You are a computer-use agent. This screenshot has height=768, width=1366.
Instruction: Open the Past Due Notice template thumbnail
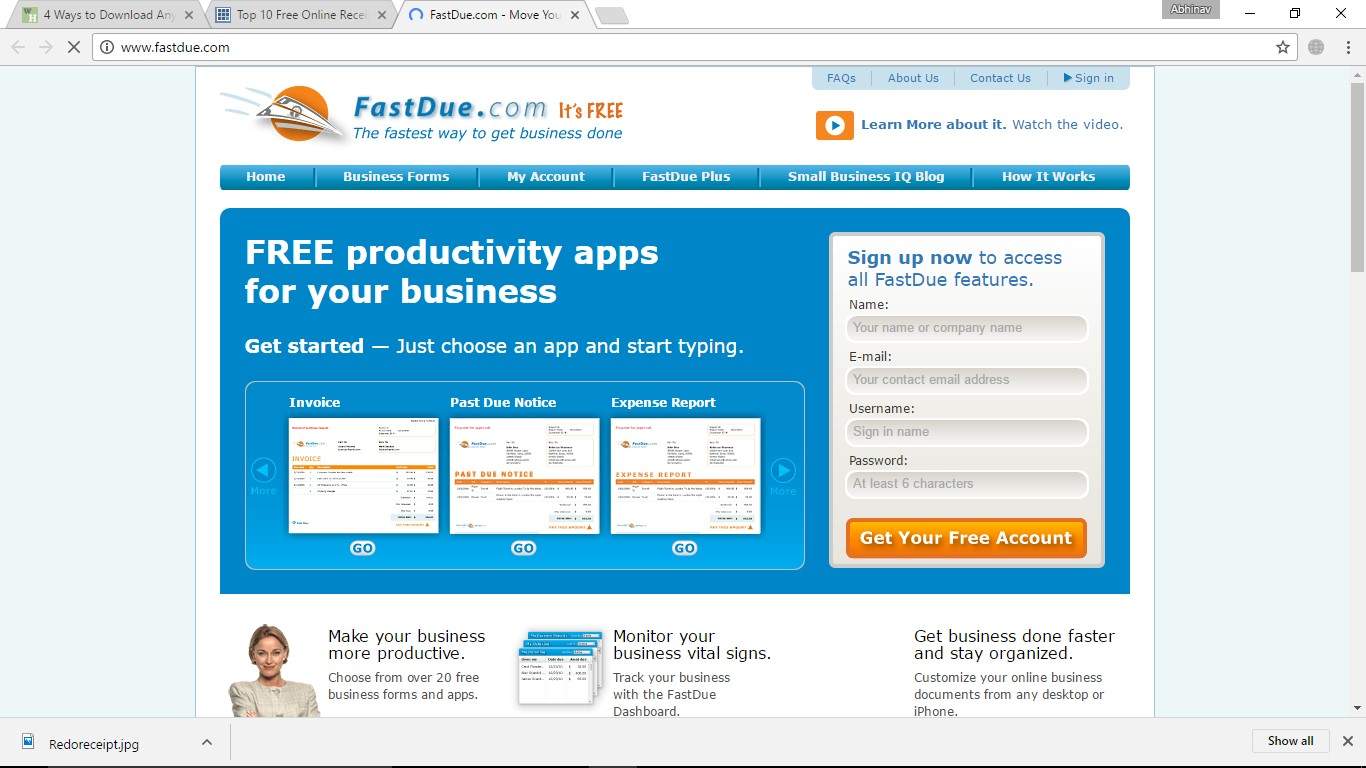coord(524,476)
